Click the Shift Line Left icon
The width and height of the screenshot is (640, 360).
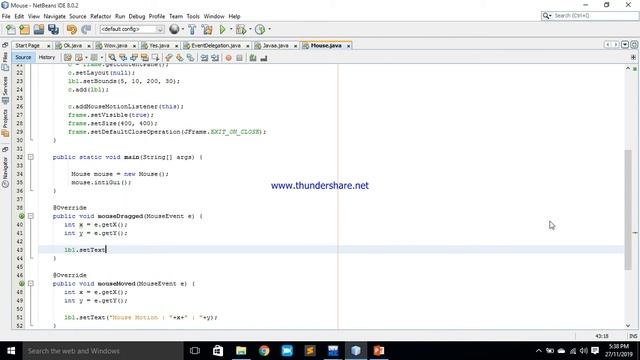pyautogui.click(x=204, y=58)
